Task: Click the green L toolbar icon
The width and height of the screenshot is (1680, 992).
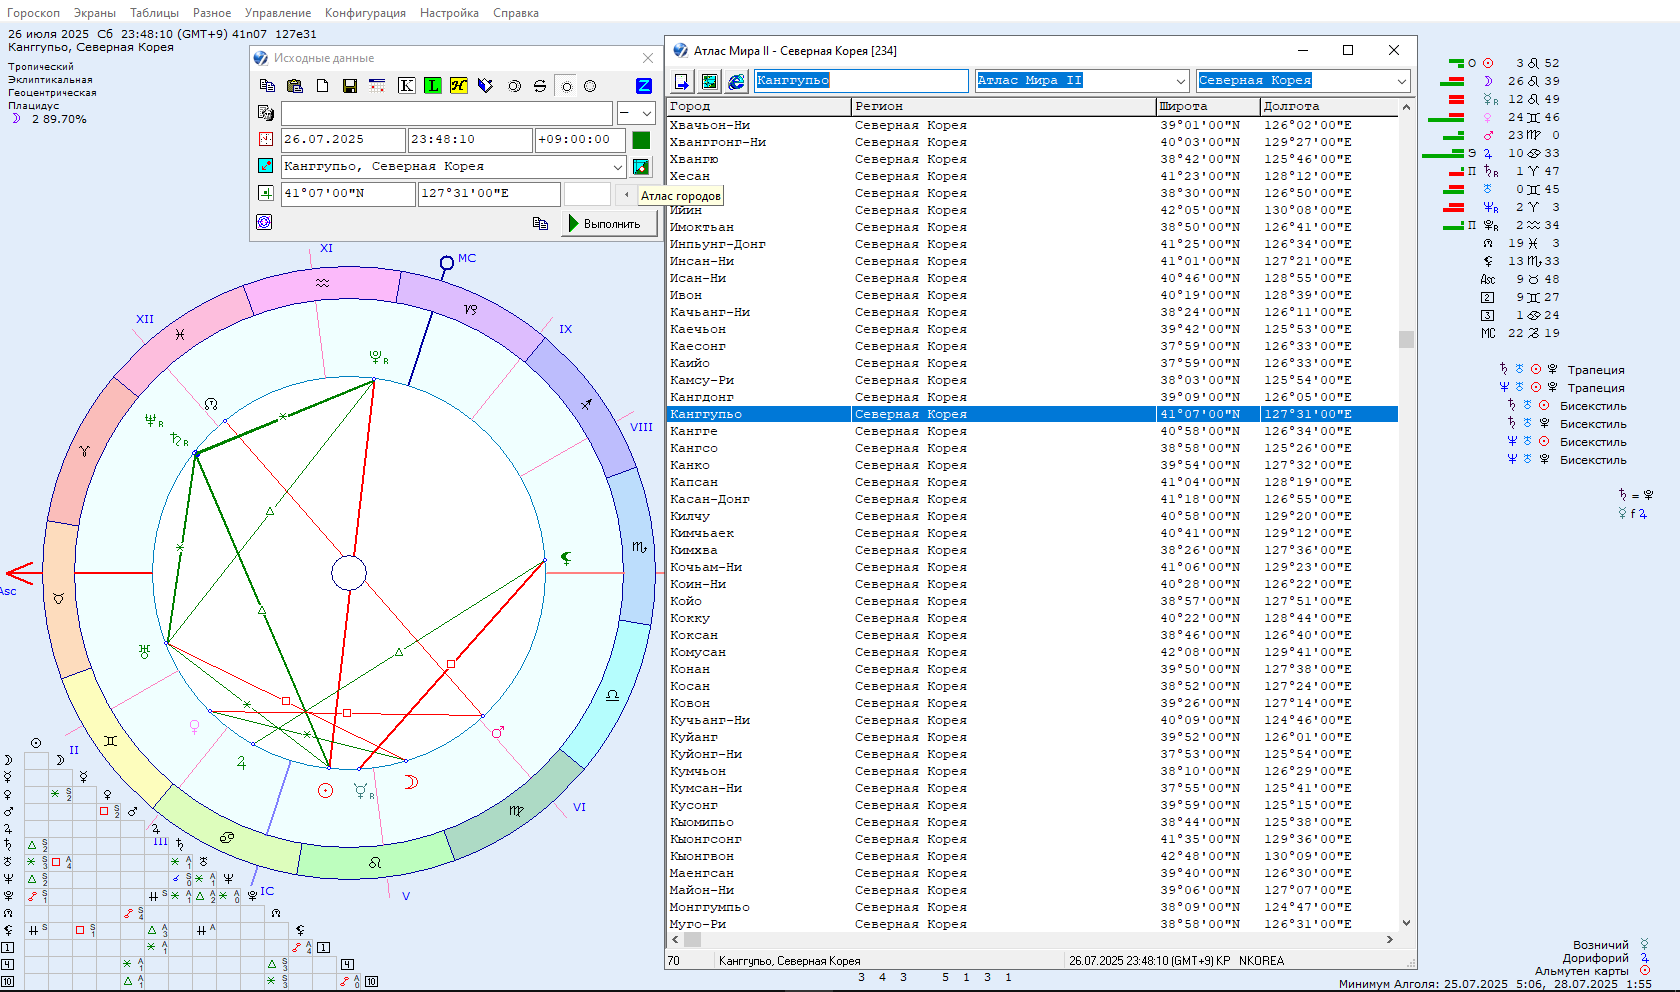Action: (432, 86)
